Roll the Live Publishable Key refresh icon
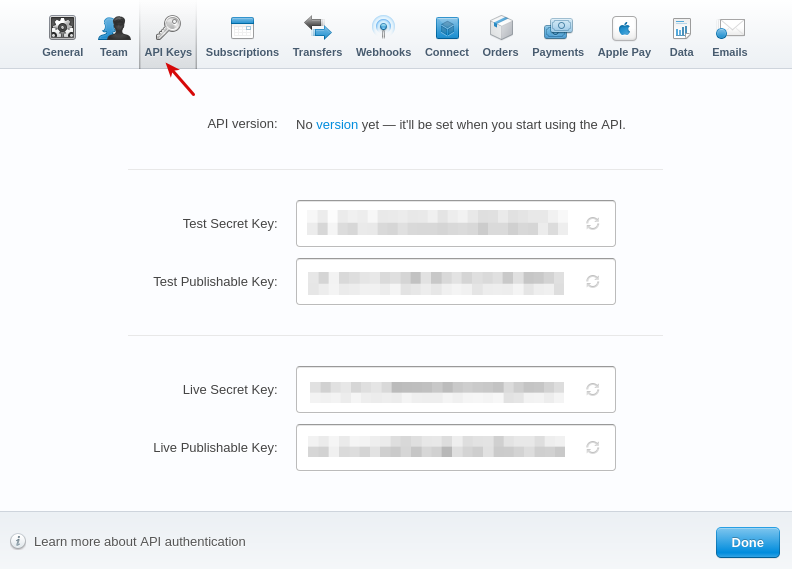The width and height of the screenshot is (792, 569). point(592,447)
